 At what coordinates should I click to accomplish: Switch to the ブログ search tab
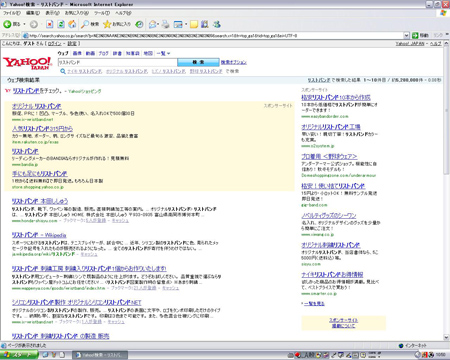pyautogui.click(x=103, y=53)
